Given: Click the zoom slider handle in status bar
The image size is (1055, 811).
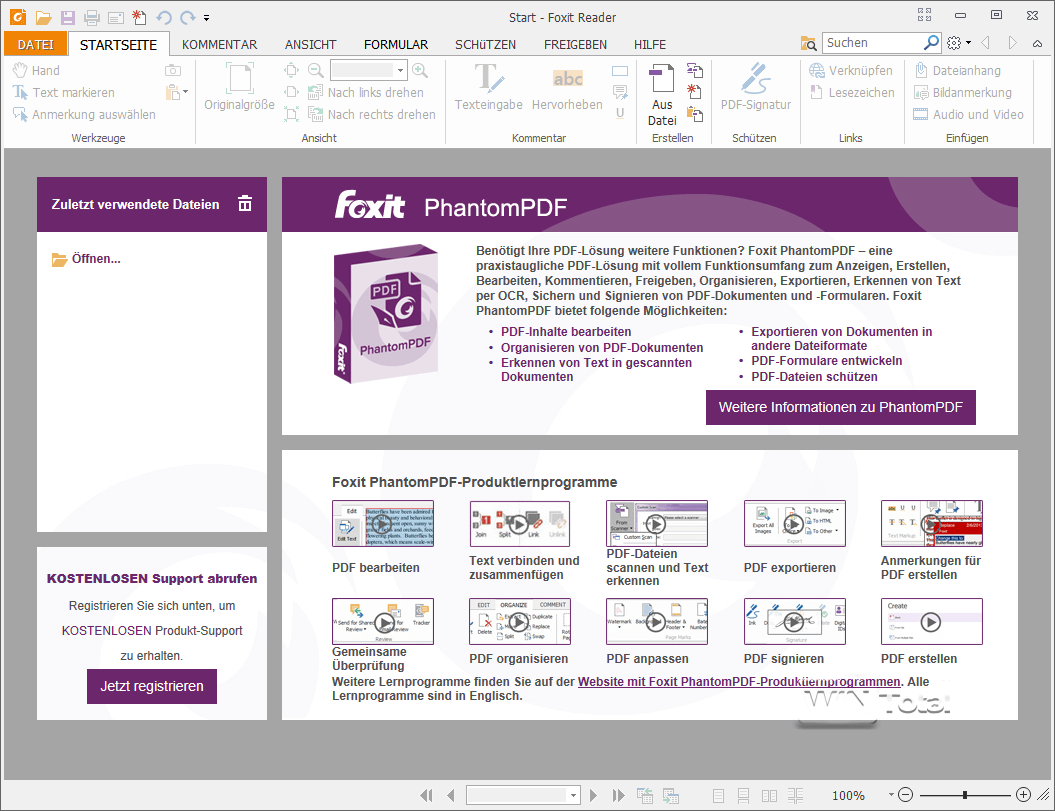Looking at the screenshot, I should click(965, 795).
